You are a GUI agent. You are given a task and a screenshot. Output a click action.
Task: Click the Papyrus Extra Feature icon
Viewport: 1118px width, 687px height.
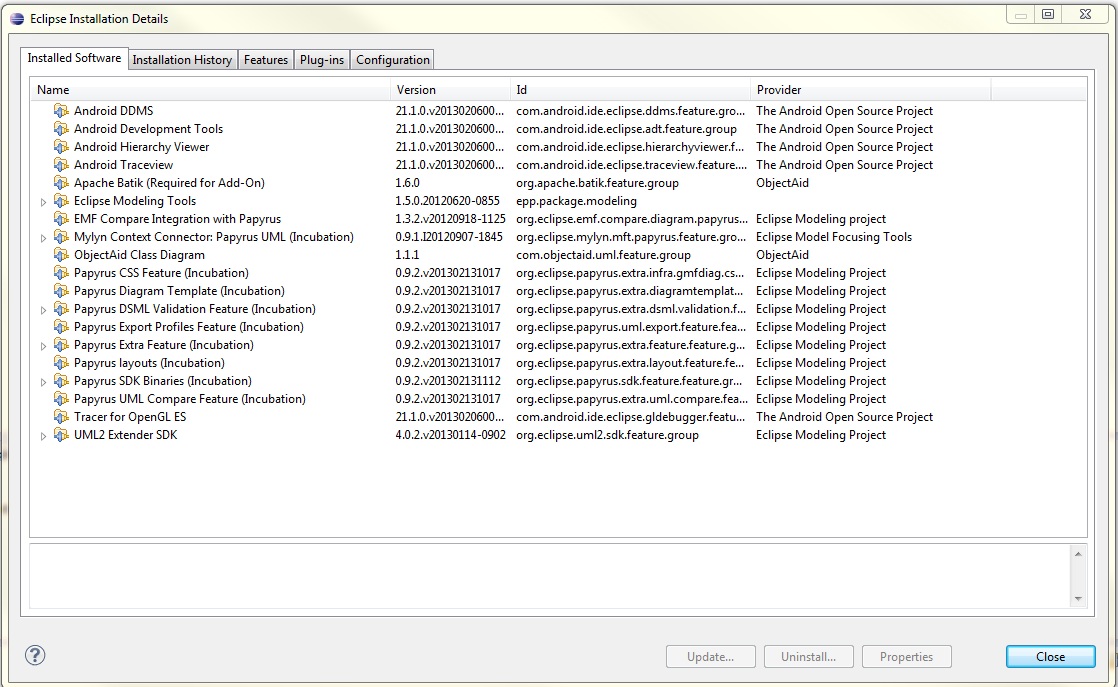(61, 345)
